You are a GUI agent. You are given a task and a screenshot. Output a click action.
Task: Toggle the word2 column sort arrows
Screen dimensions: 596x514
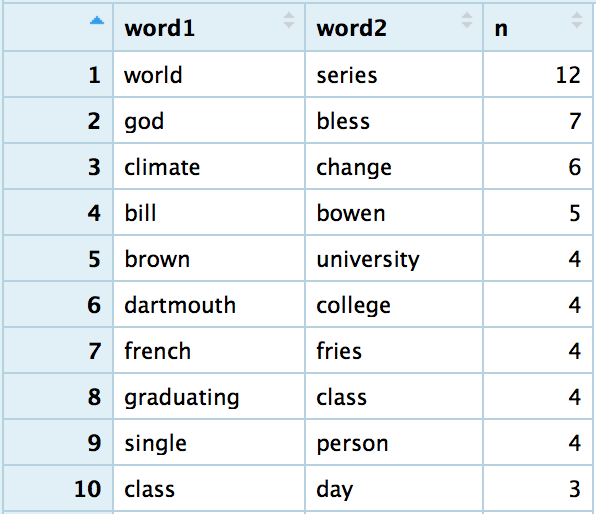pyautogui.click(x=467, y=20)
